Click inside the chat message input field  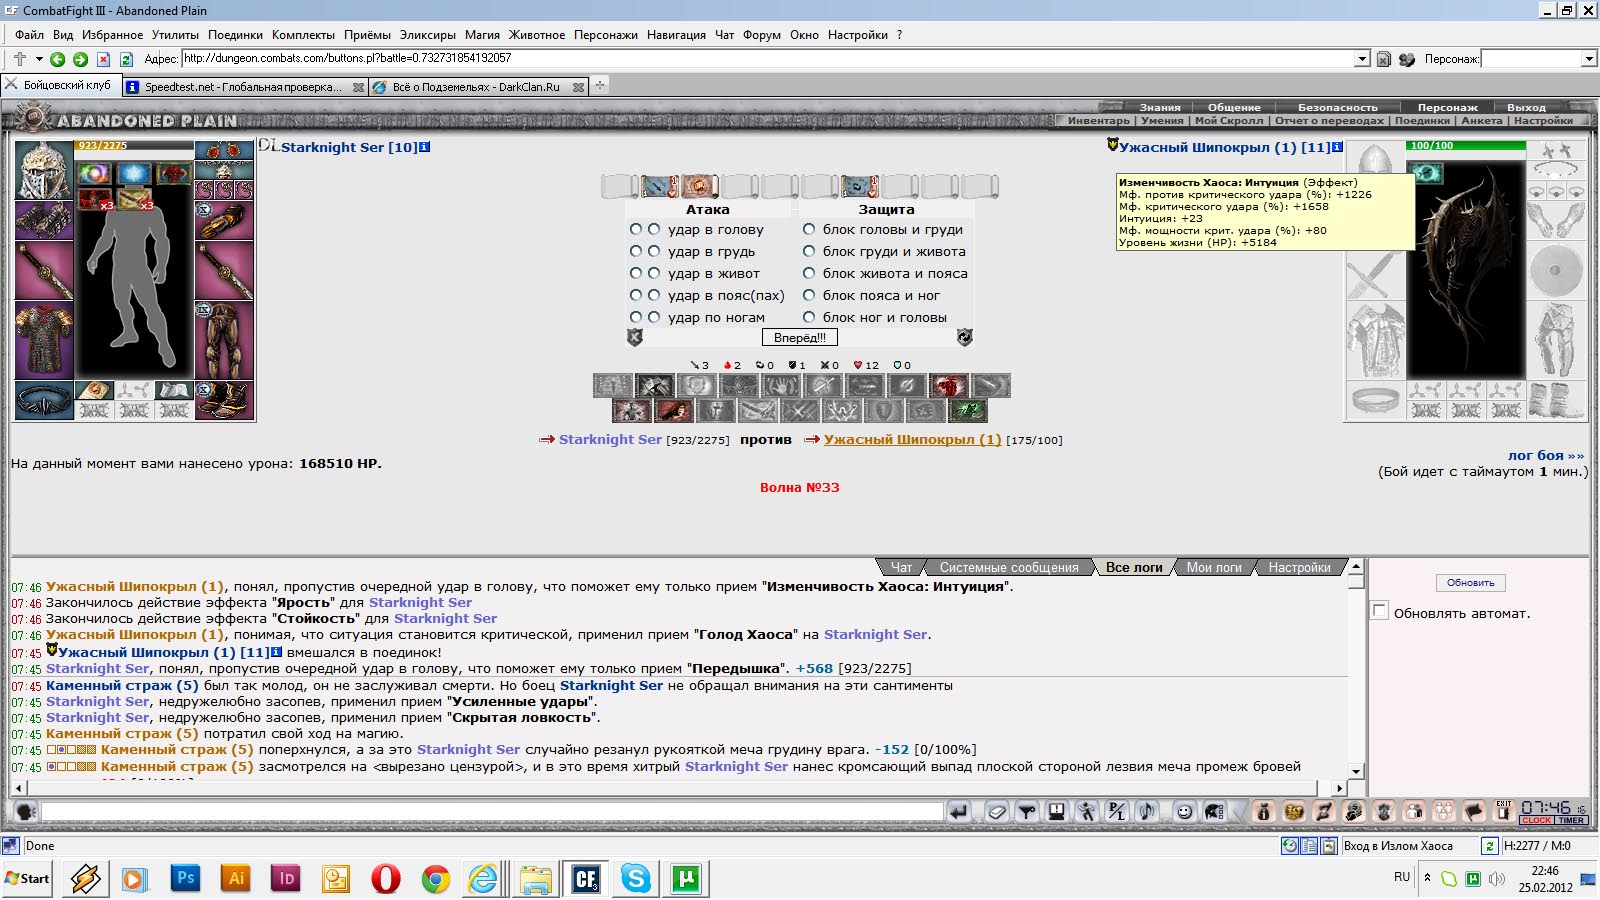click(x=492, y=812)
